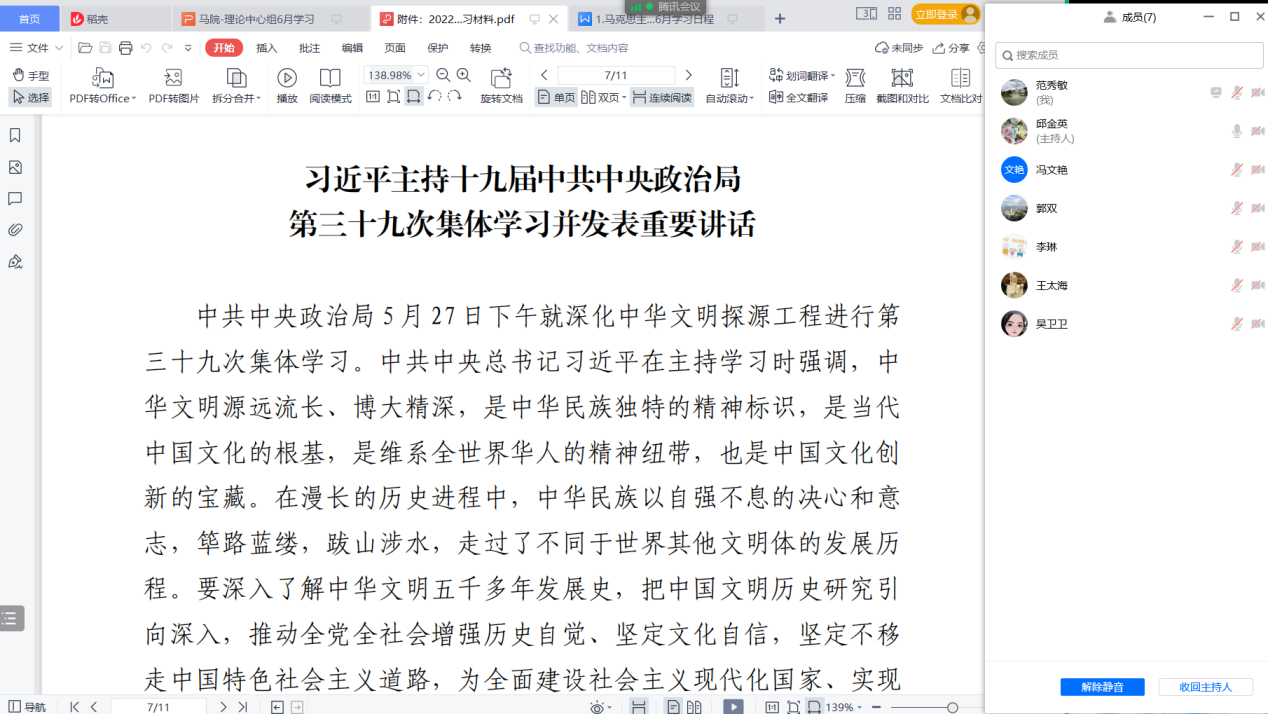Toggle microphone mute for 冯文艳
Image resolution: width=1268 pixels, height=714 pixels.
point(1237,170)
